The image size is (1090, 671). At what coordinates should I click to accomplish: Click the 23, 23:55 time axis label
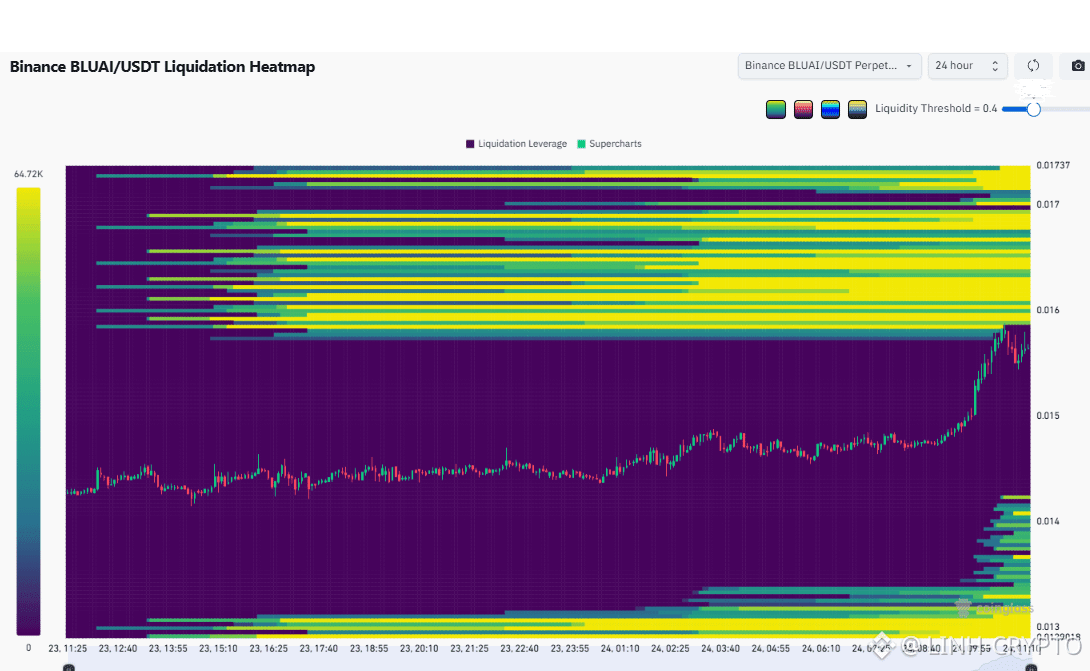[569, 648]
